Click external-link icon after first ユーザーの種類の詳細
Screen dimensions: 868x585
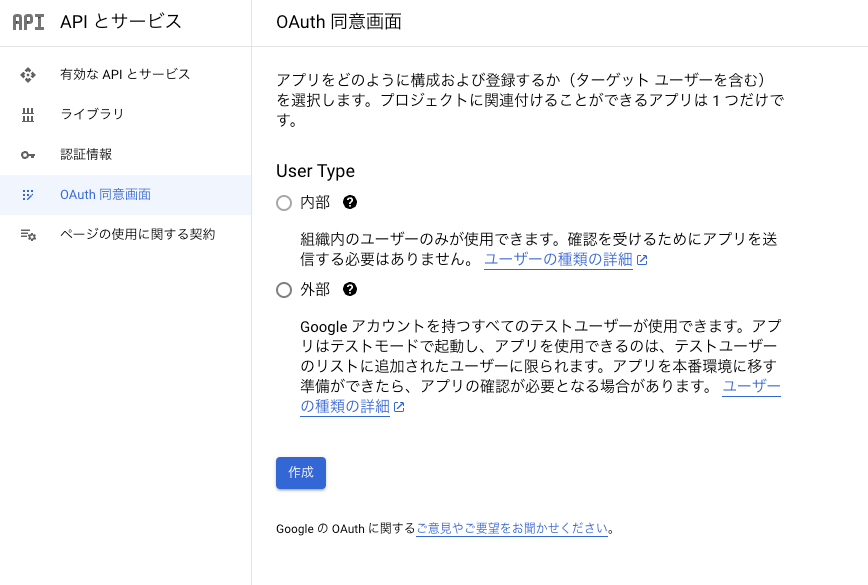[x=643, y=260]
